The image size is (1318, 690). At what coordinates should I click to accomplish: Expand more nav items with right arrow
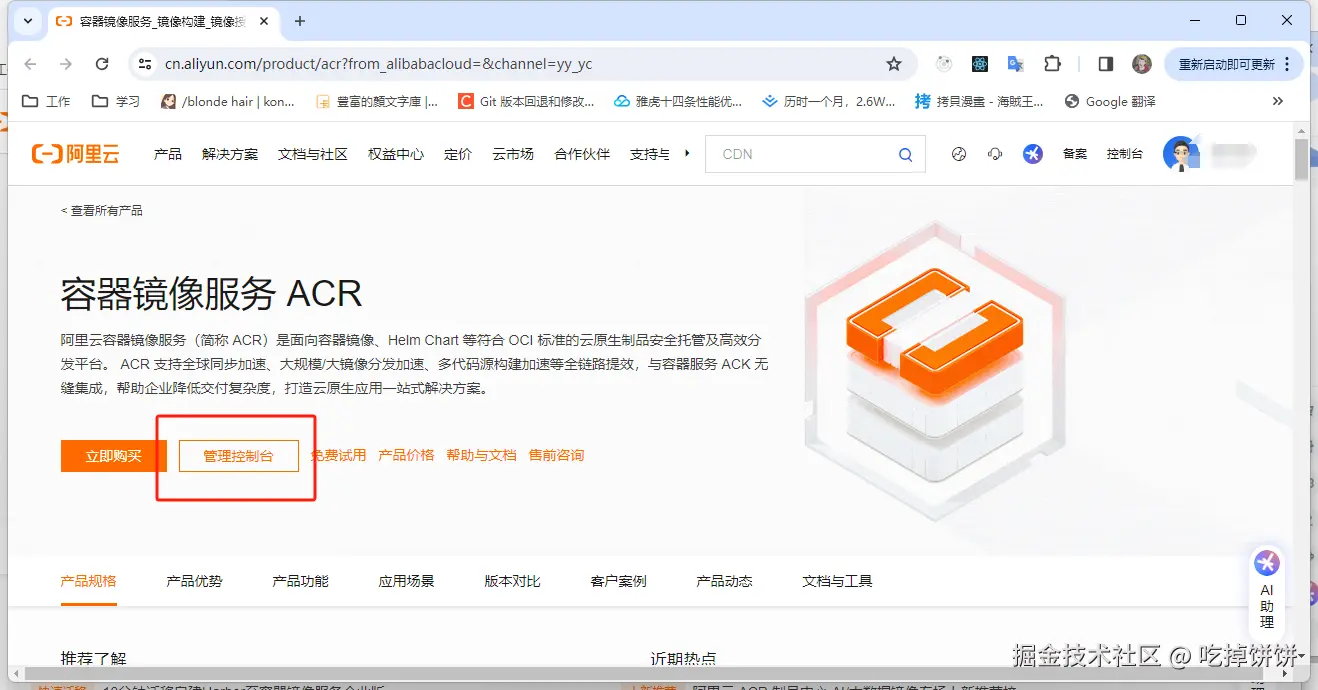(x=687, y=153)
